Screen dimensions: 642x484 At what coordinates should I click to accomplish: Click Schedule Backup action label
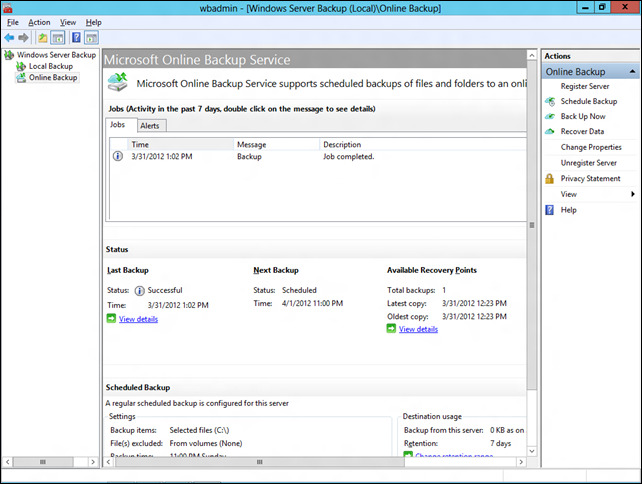[x=589, y=102]
